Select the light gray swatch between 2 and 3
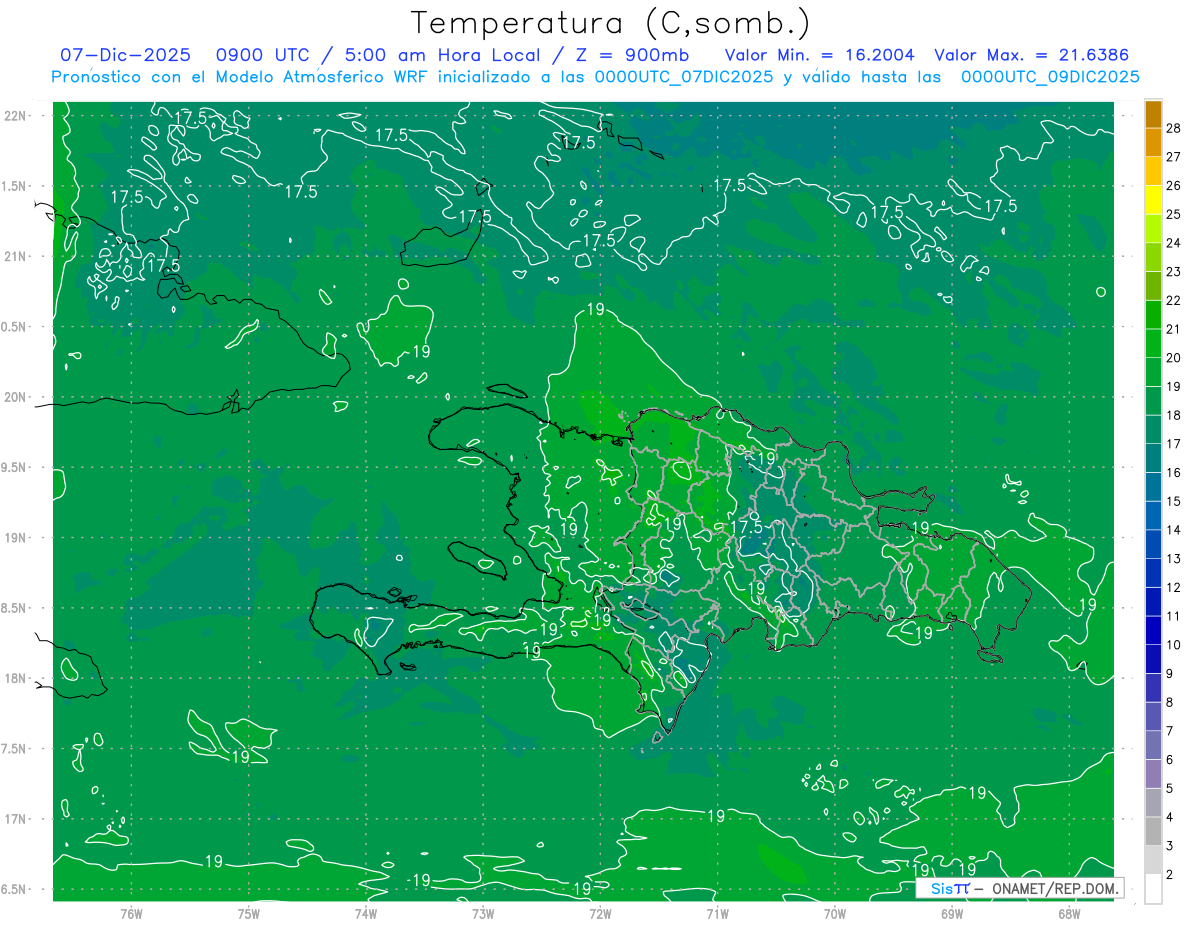1200x927 pixels. 1153,860
